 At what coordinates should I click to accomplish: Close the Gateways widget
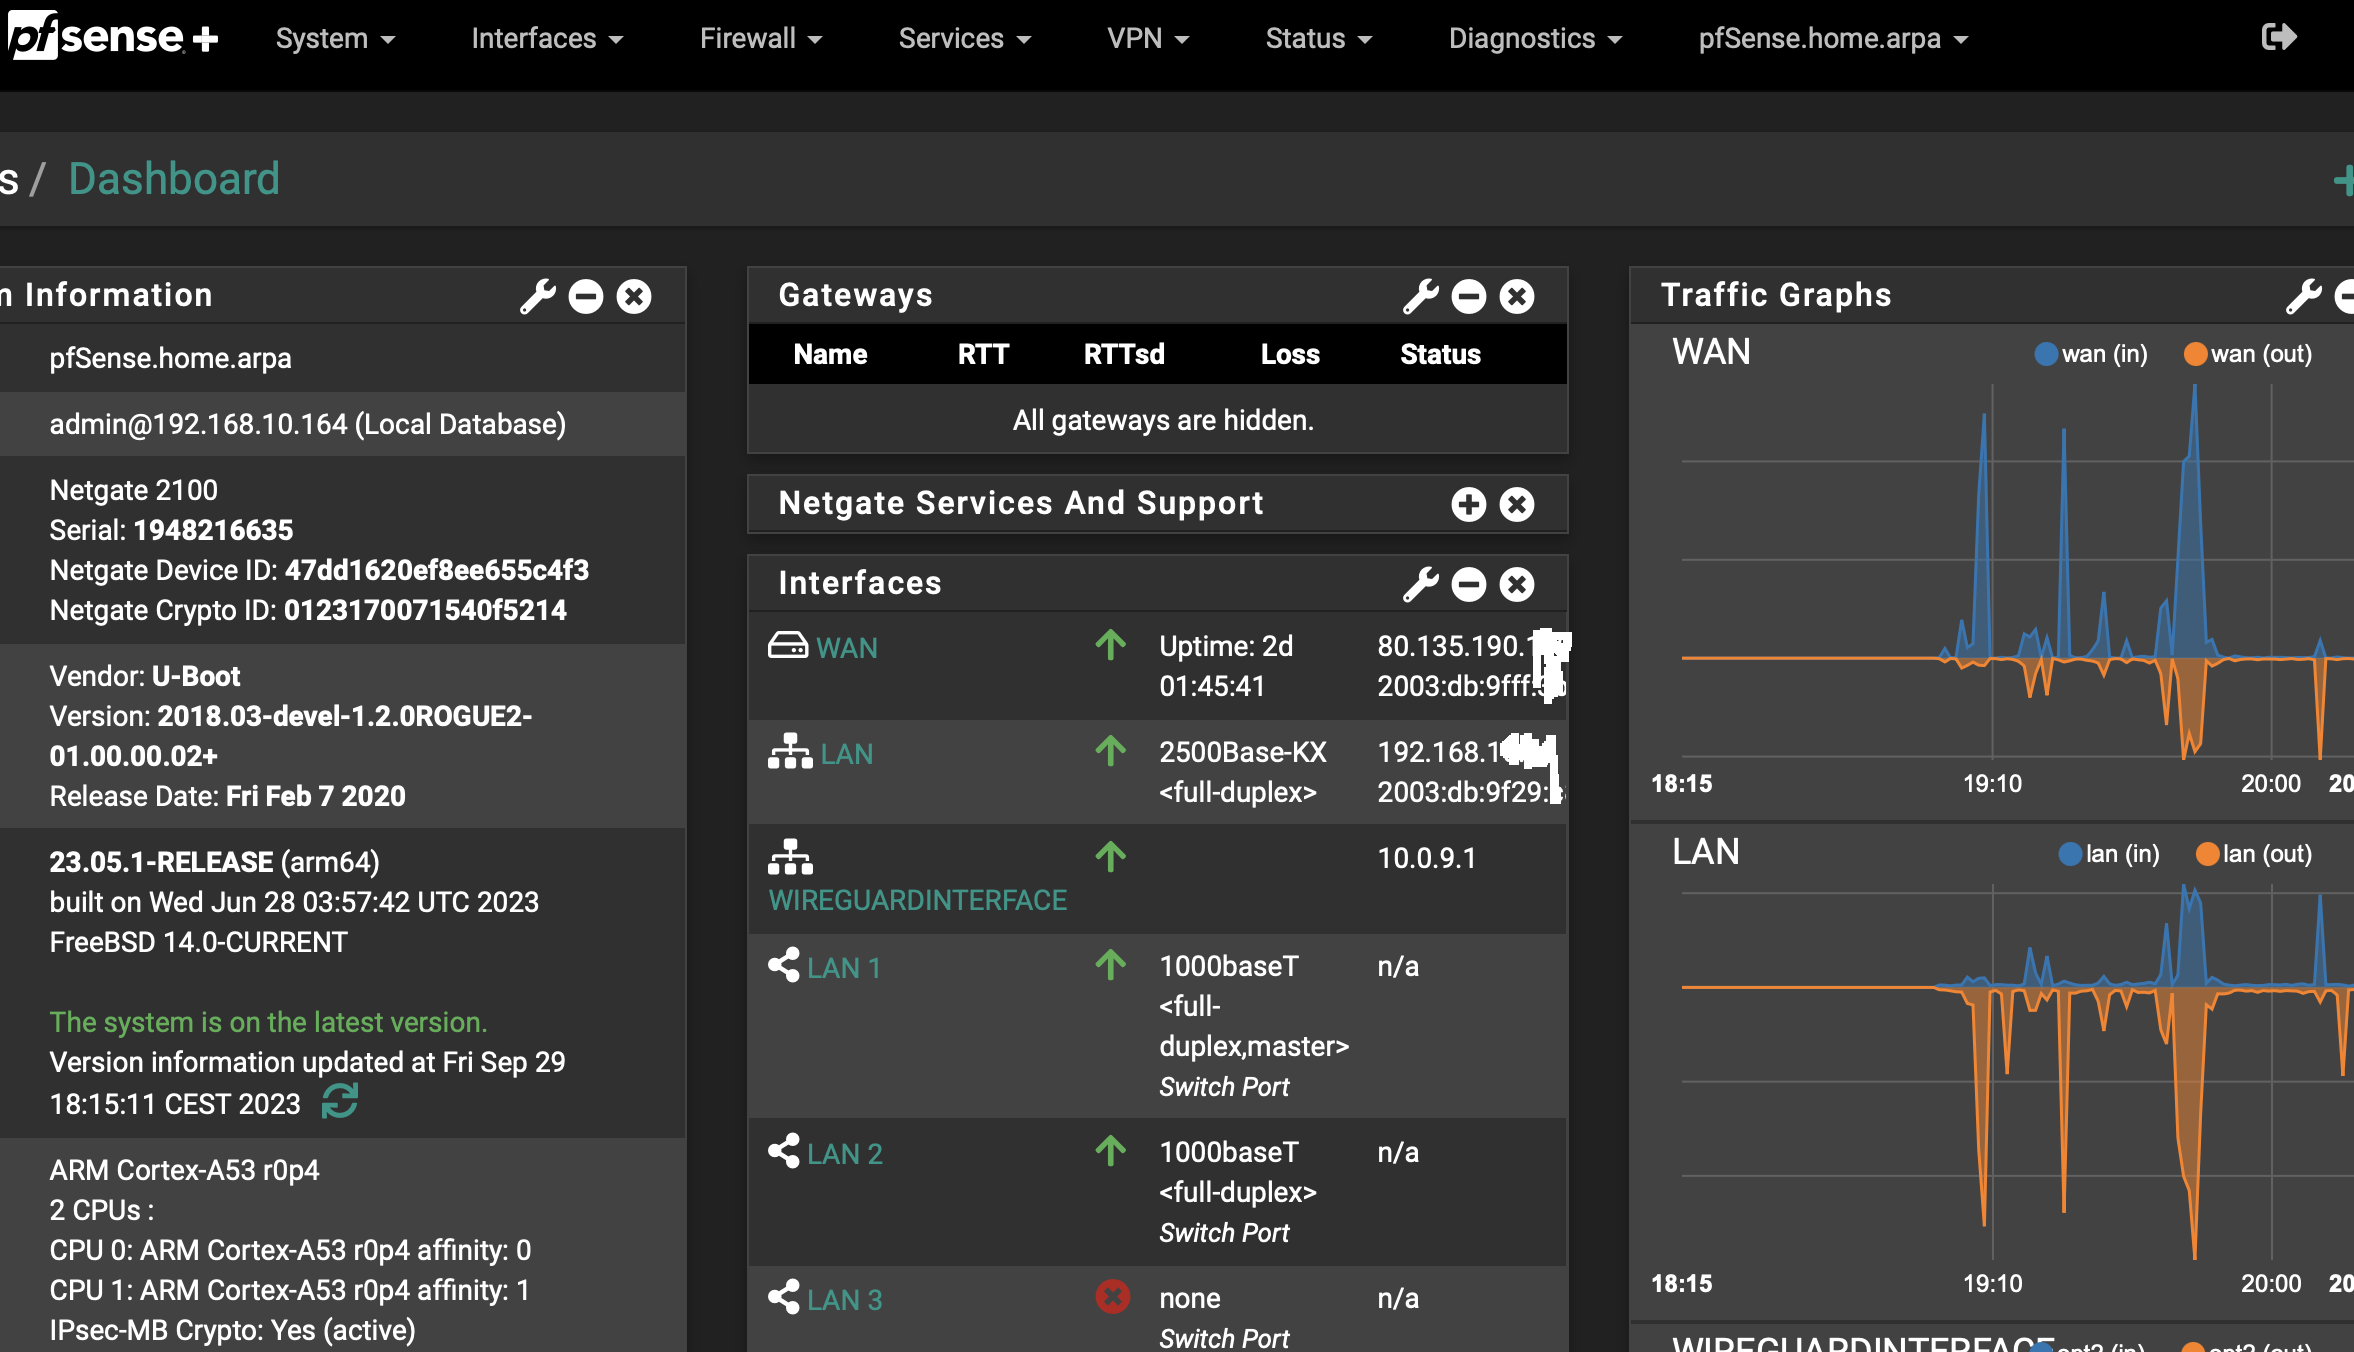pyautogui.click(x=1517, y=296)
